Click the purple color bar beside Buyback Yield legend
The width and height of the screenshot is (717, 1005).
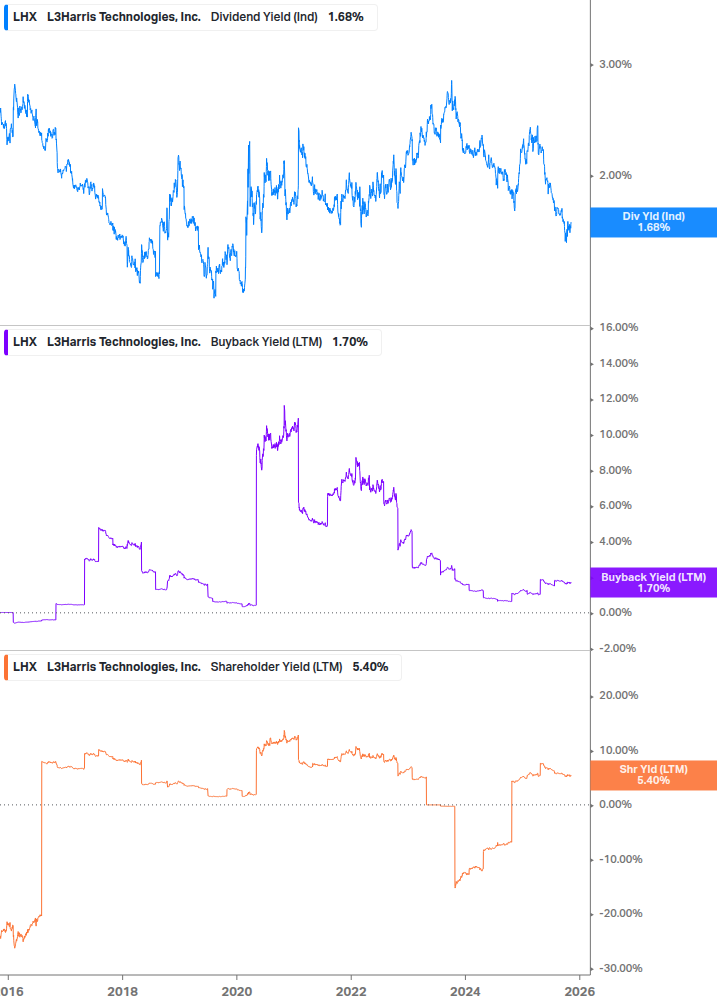coord(6,342)
